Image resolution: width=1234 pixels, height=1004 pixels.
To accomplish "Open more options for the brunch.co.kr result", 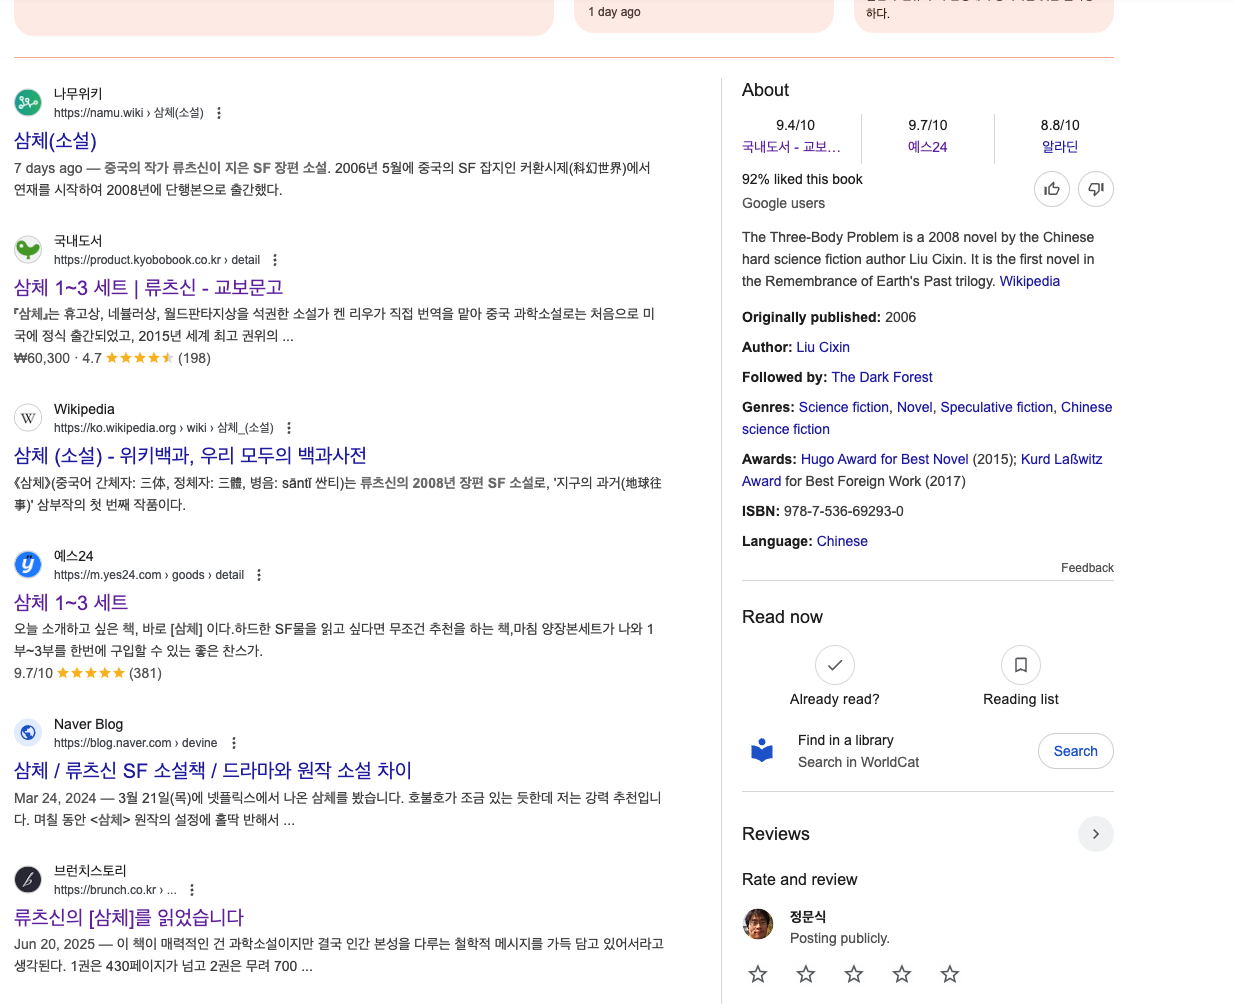I will (192, 890).
